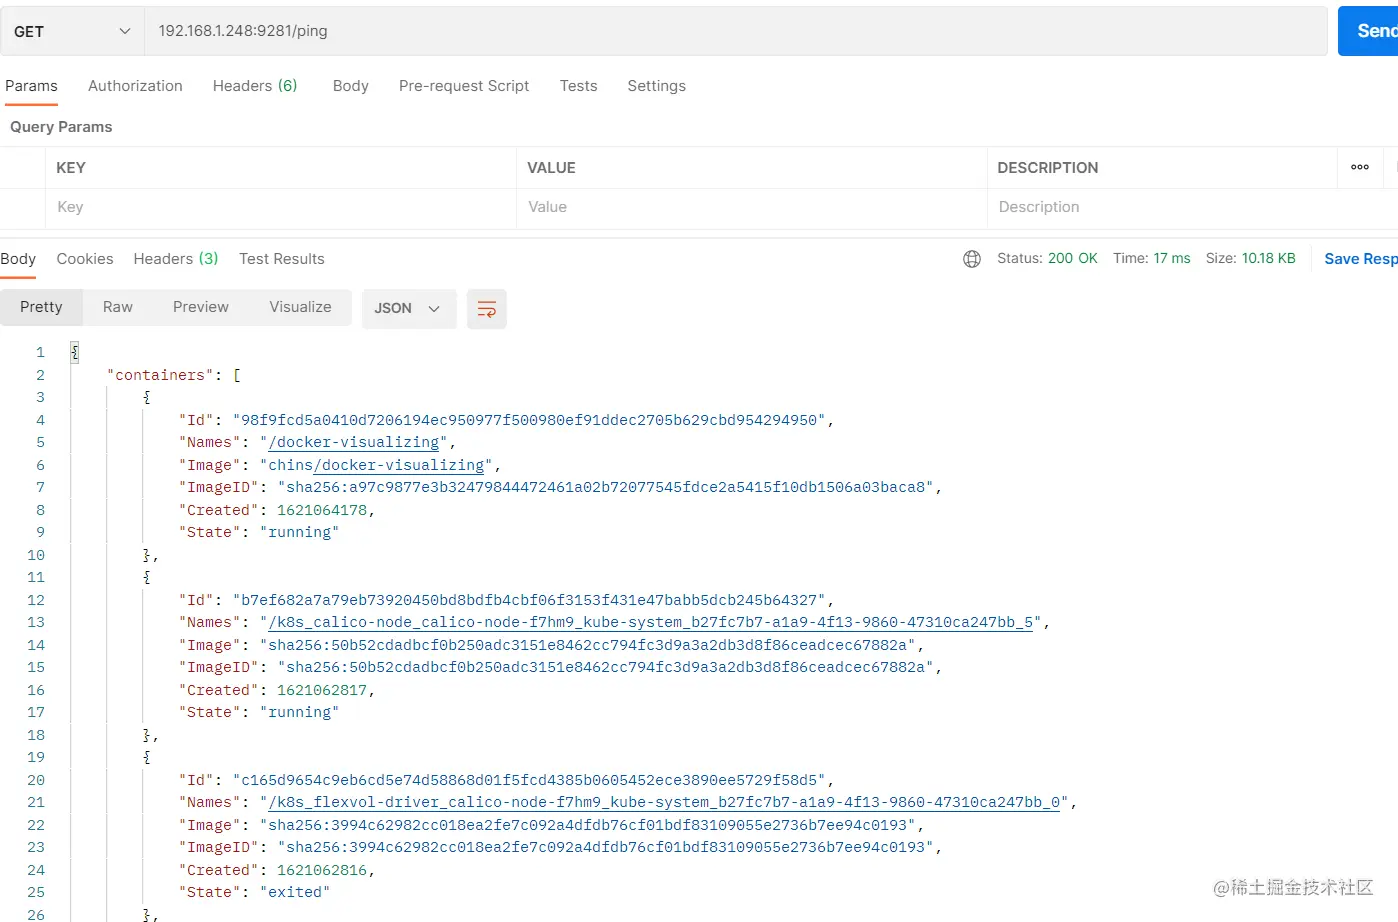Open the response Headers (3) tab
The width and height of the screenshot is (1398, 922).
point(176,259)
